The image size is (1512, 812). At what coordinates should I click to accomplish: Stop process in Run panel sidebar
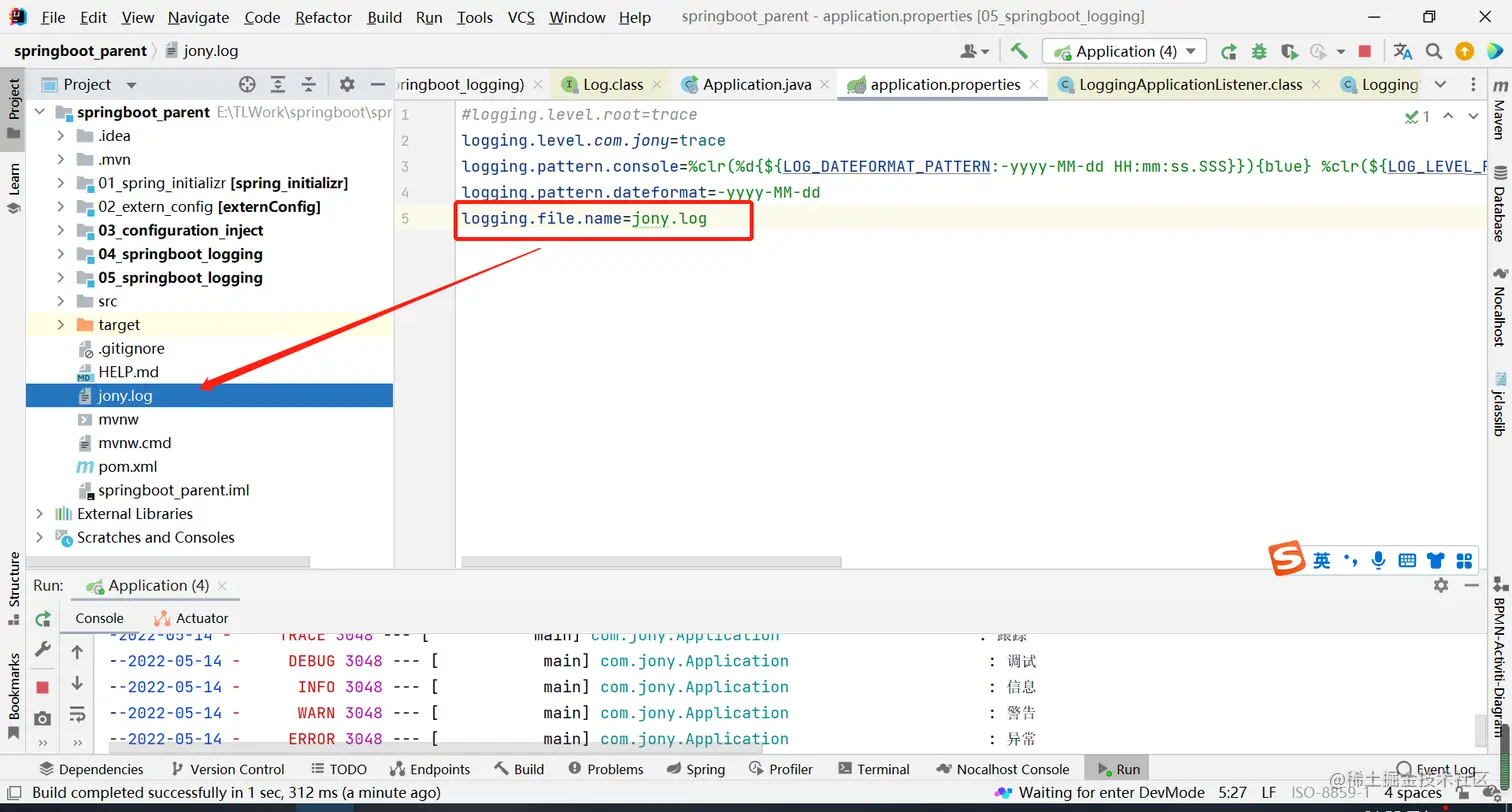point(42,687)
